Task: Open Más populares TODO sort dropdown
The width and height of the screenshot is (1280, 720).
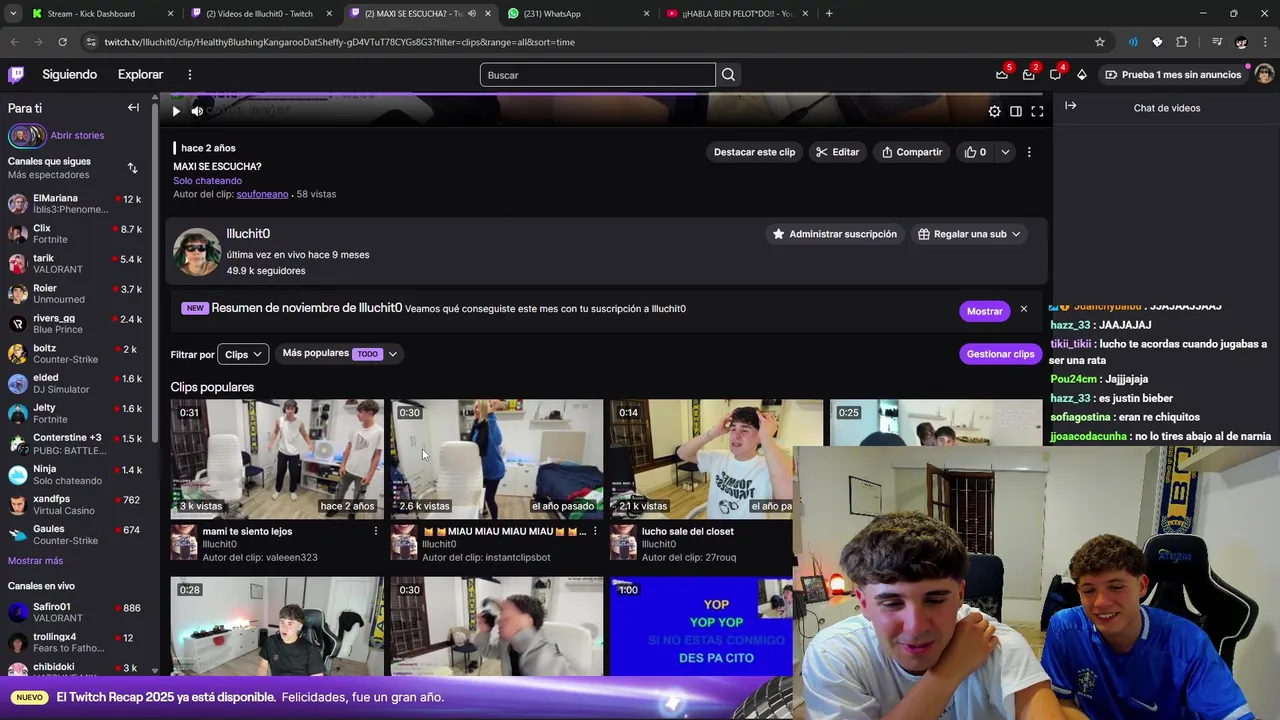Action: [x=340, y=353]
